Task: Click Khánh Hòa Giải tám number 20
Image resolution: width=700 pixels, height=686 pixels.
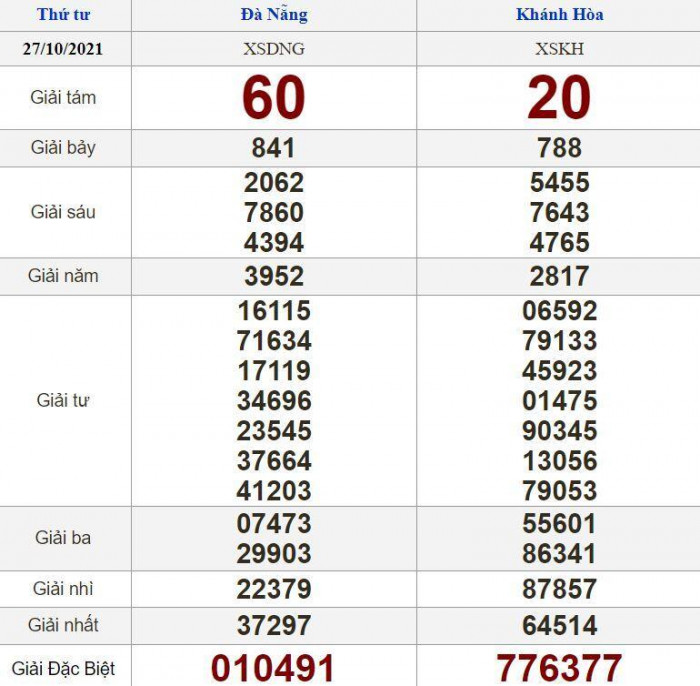Action: click(559, 98)
